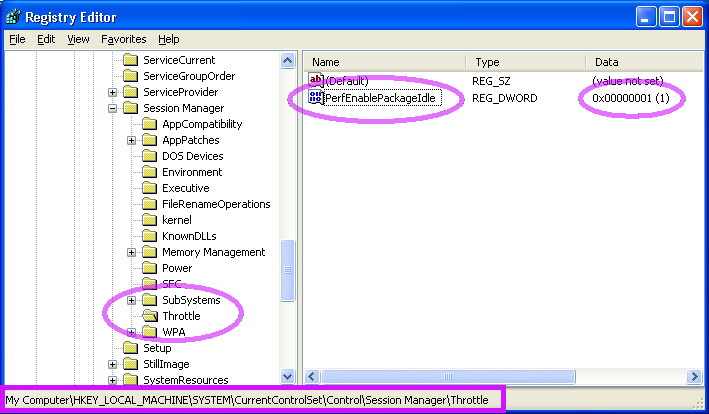Open the Favorites menu
This screenshot has width=709, height=414.
[123, 39]
